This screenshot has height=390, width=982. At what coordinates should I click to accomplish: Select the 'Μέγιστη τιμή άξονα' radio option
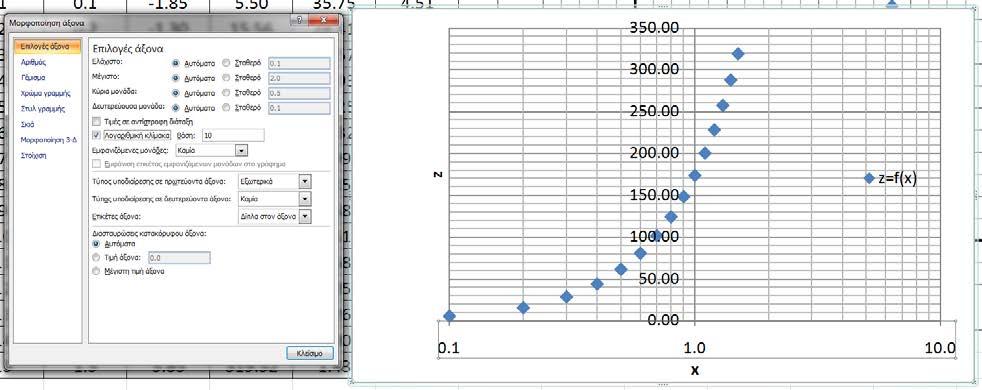(x=96, y=271)
